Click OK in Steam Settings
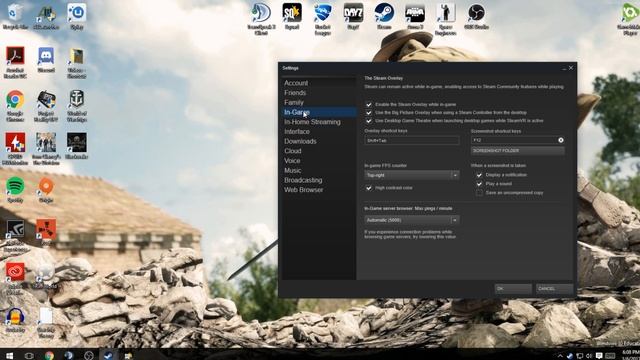This screenshot has height=360, width=640. point(513,289)
